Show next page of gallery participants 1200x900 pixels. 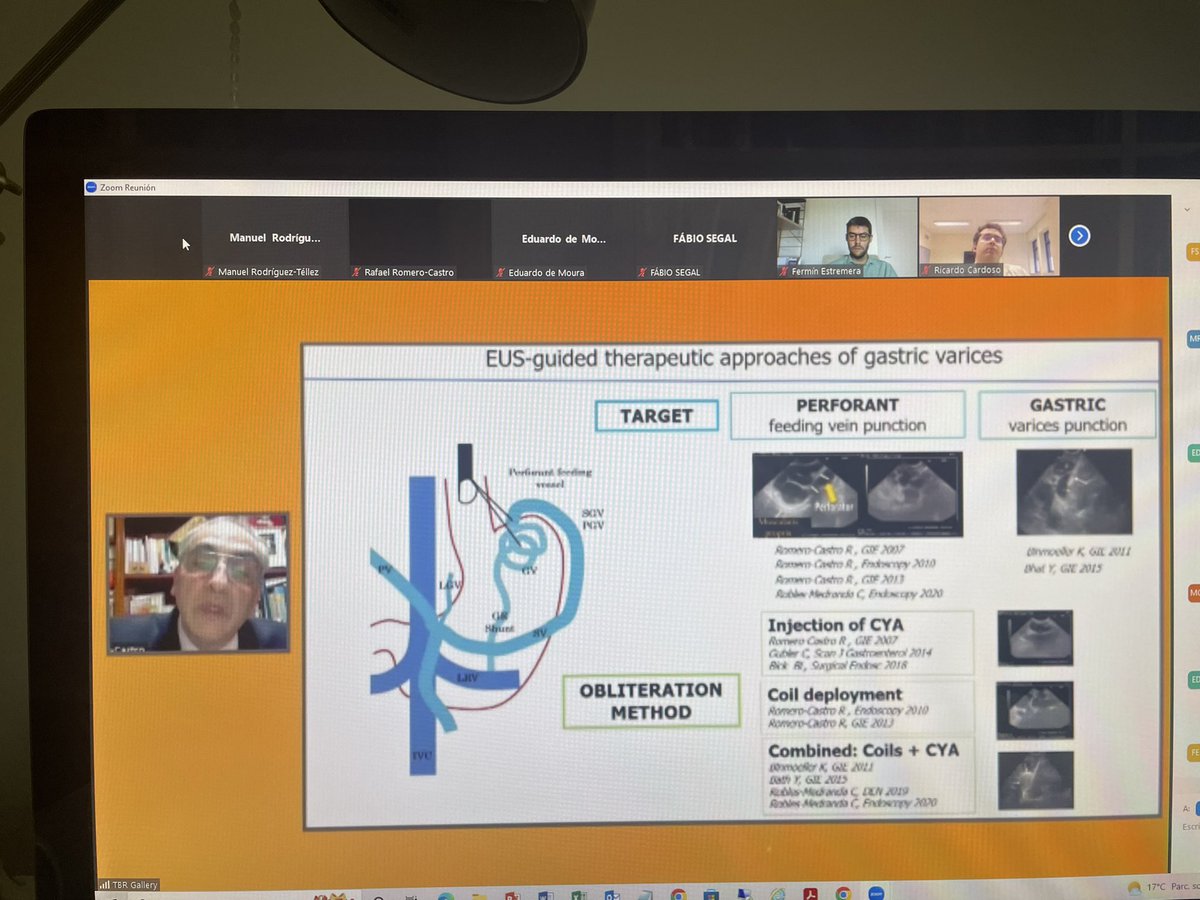[x=1079, y=236]
